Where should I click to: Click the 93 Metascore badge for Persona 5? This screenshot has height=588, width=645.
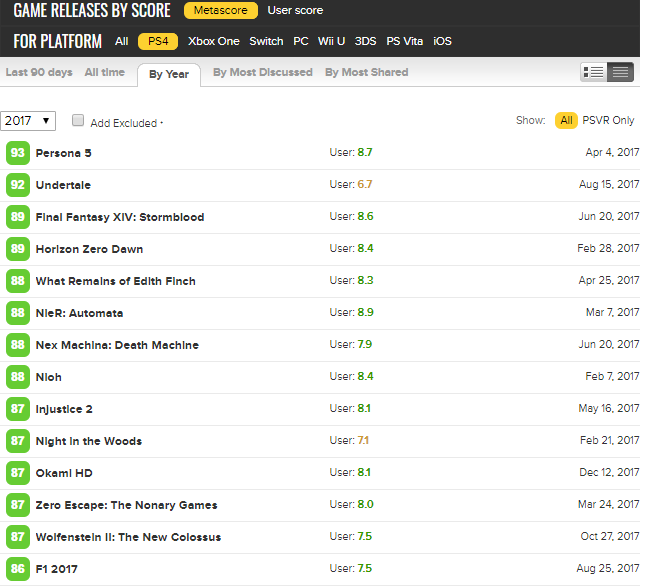pos(18,153)
